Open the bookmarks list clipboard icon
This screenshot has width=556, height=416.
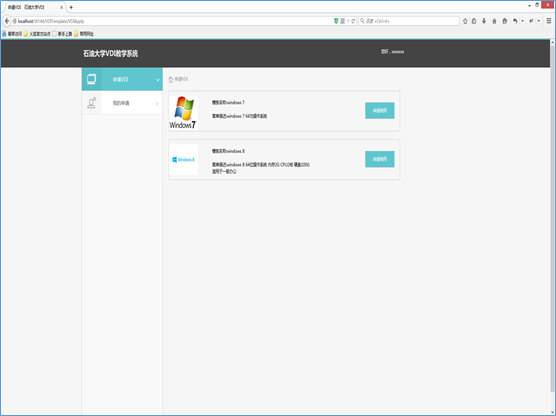point(474,21)
